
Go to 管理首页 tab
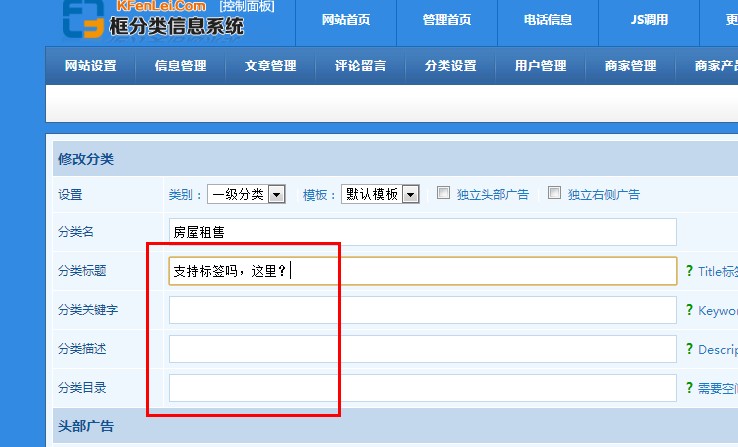coord(447,19)
